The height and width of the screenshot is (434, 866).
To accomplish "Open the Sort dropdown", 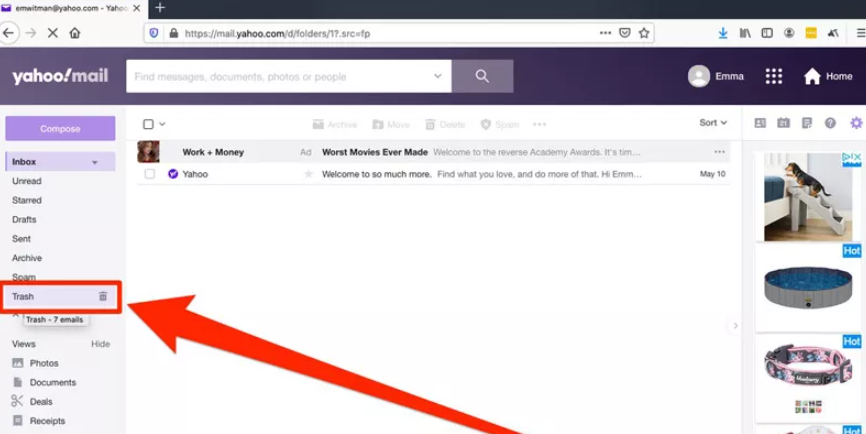I will coord(713,123).
